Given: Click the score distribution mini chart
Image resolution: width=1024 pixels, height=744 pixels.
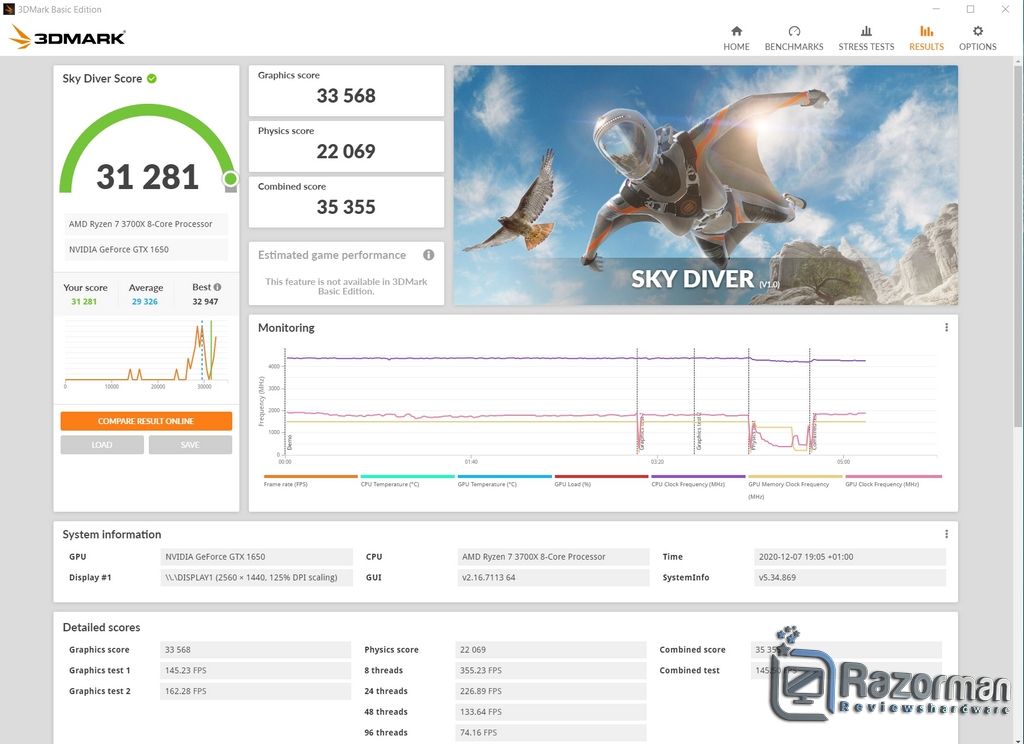Looking at the screenshot, I should tap(146, 353).
